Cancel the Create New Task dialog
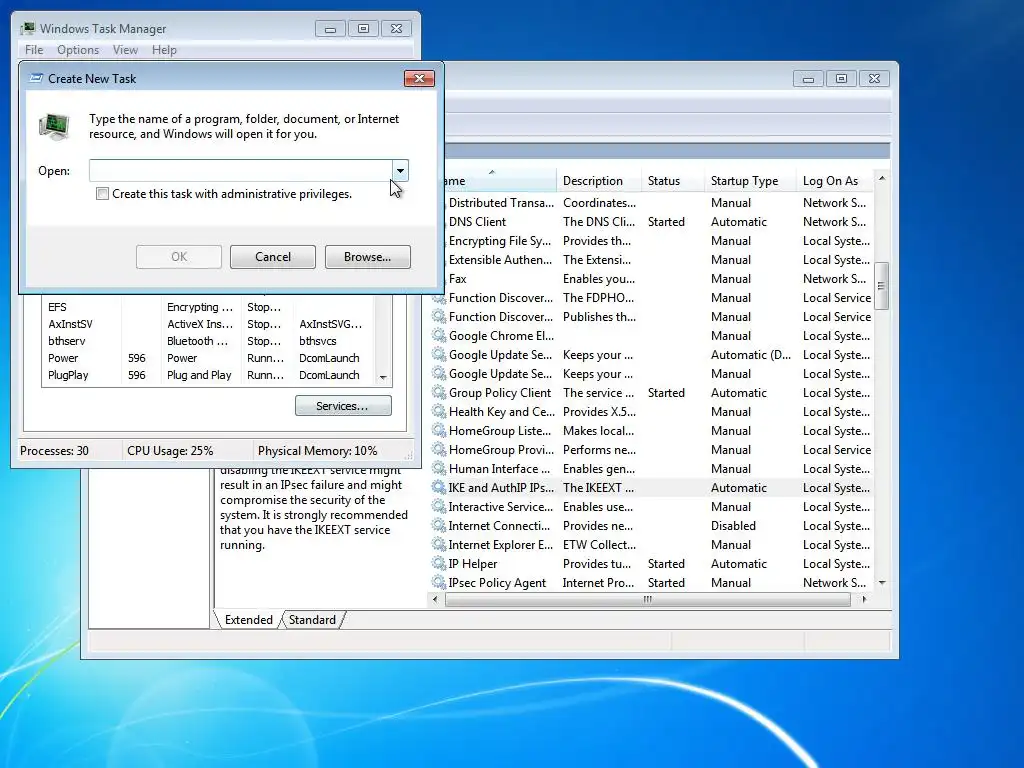This screenshot has width=1024, height=768. coord(273,257)
